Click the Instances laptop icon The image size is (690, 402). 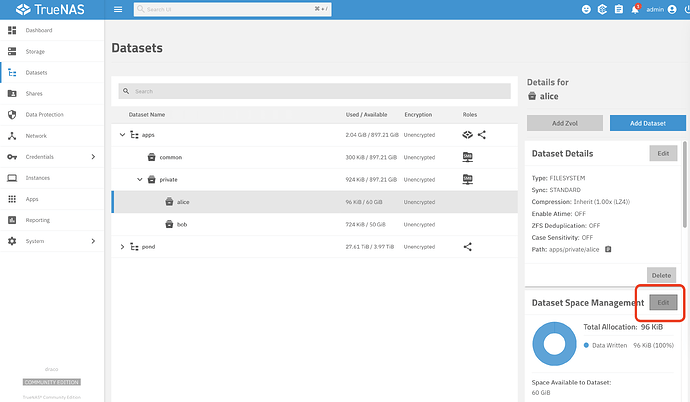point(12,178)
